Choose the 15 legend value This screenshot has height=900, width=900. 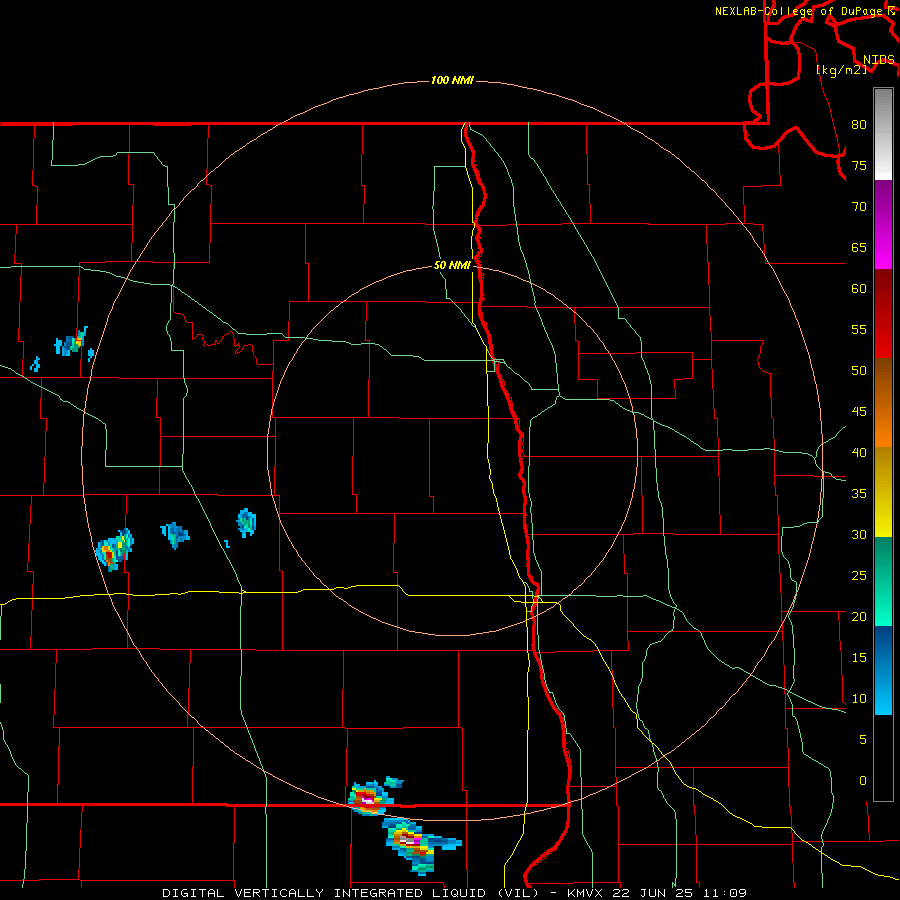coord(859,658)
